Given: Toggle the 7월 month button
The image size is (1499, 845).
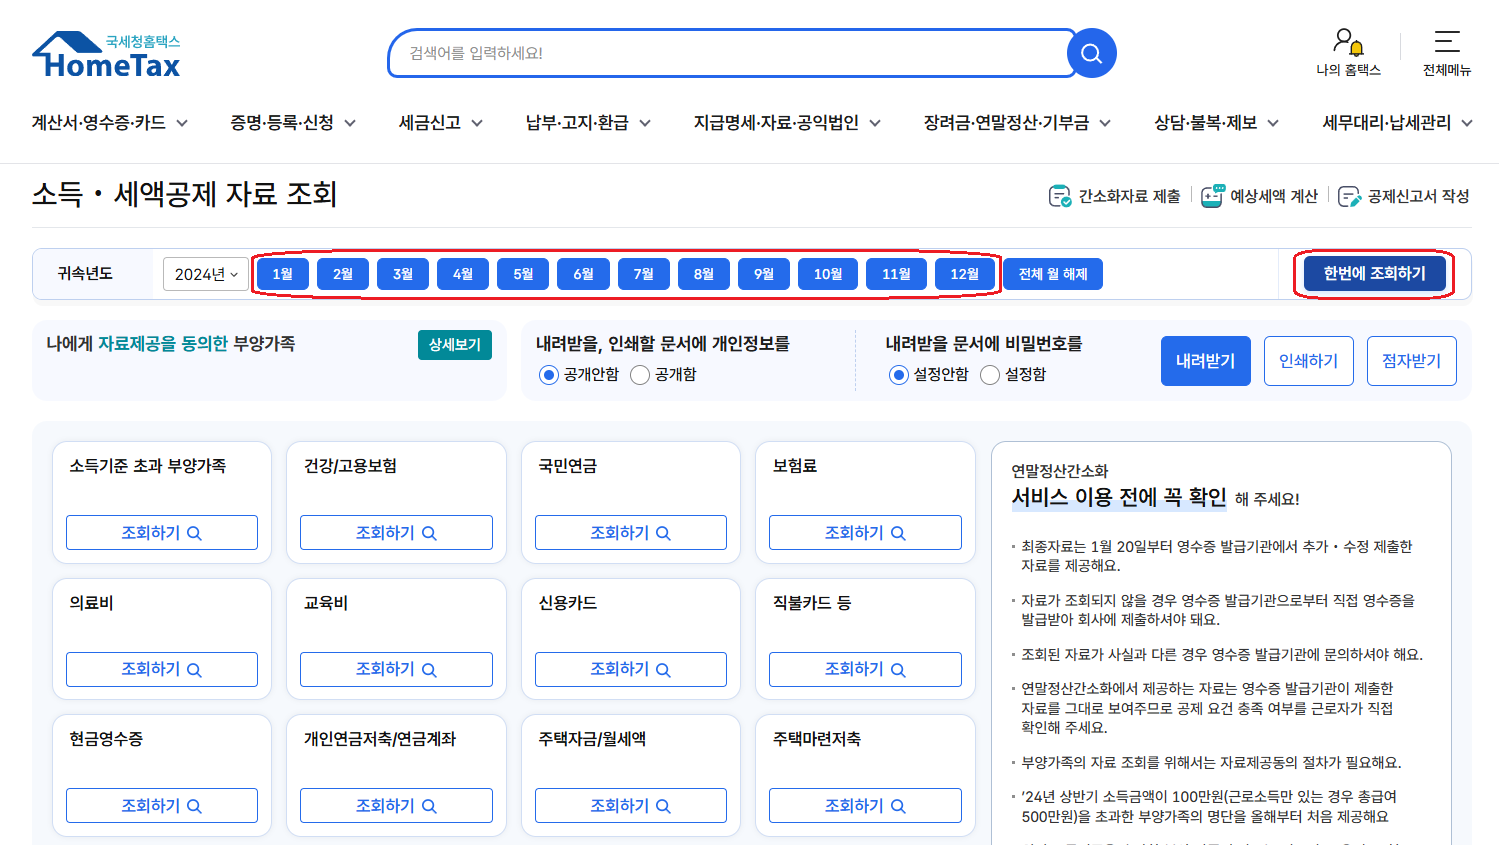Looking at the screenshot, I should 643,274.
